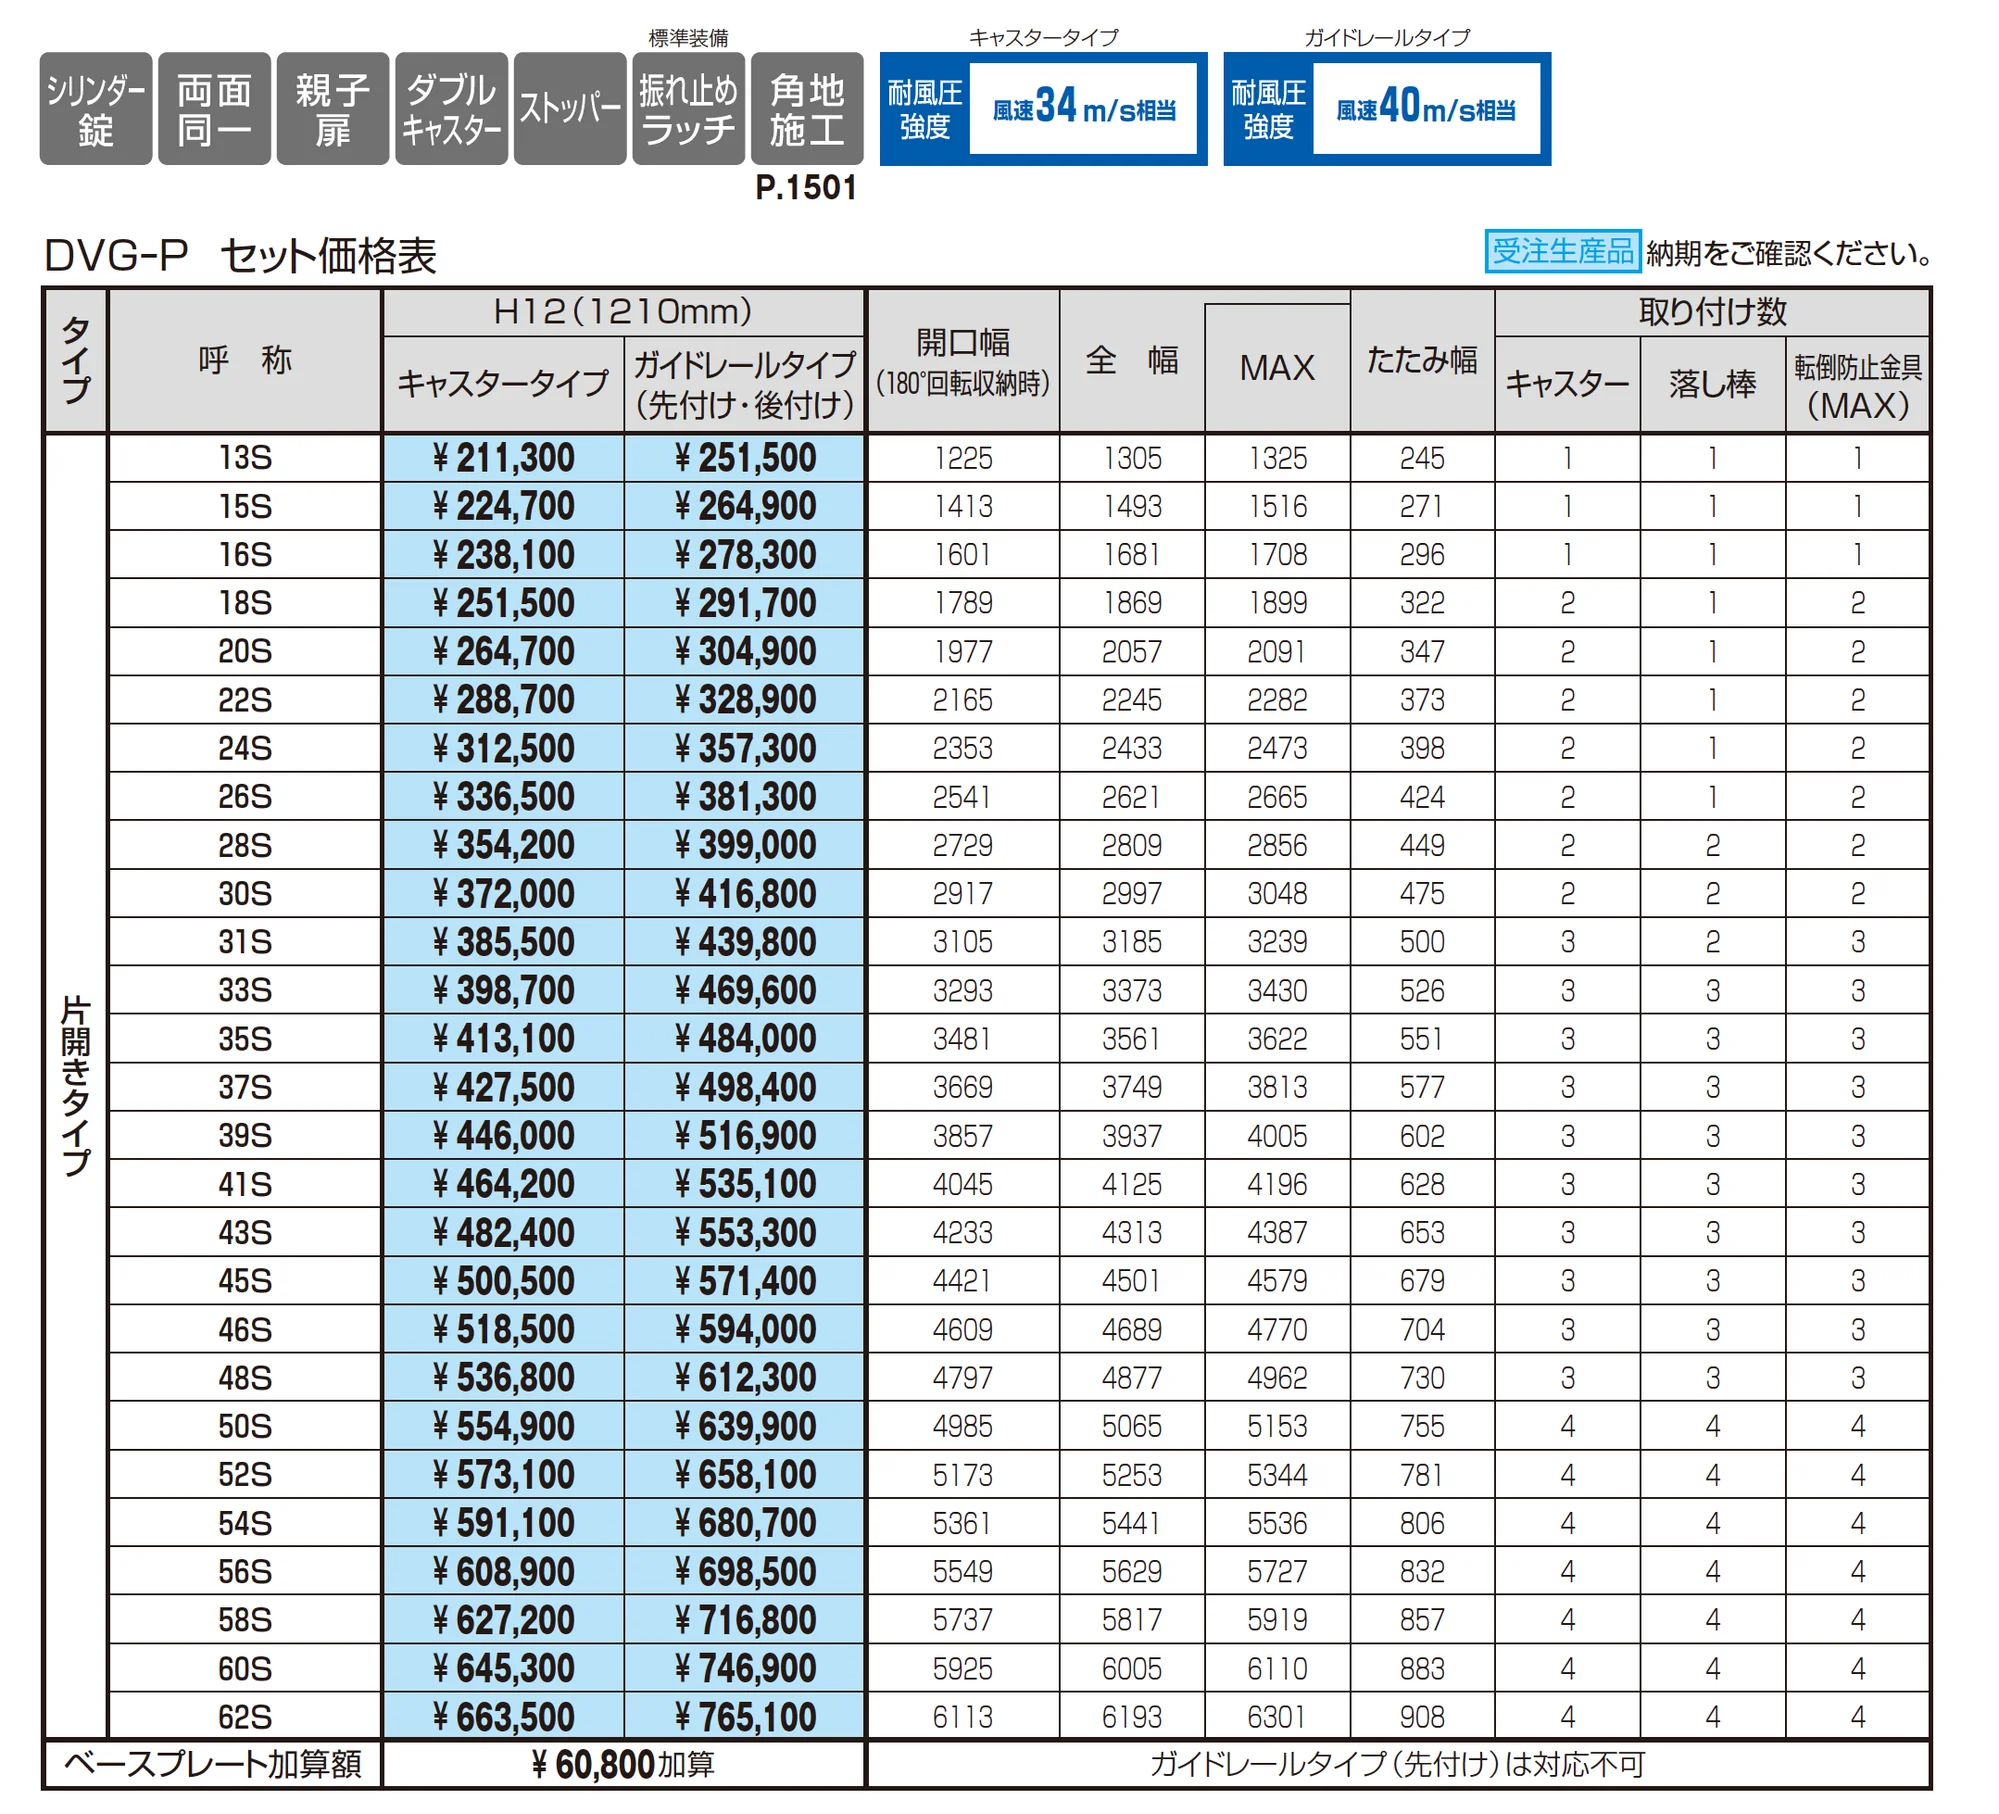The image size is (1999, 1814).
Task: Click the ¥381,300 price cell
Action: [745, 797]
